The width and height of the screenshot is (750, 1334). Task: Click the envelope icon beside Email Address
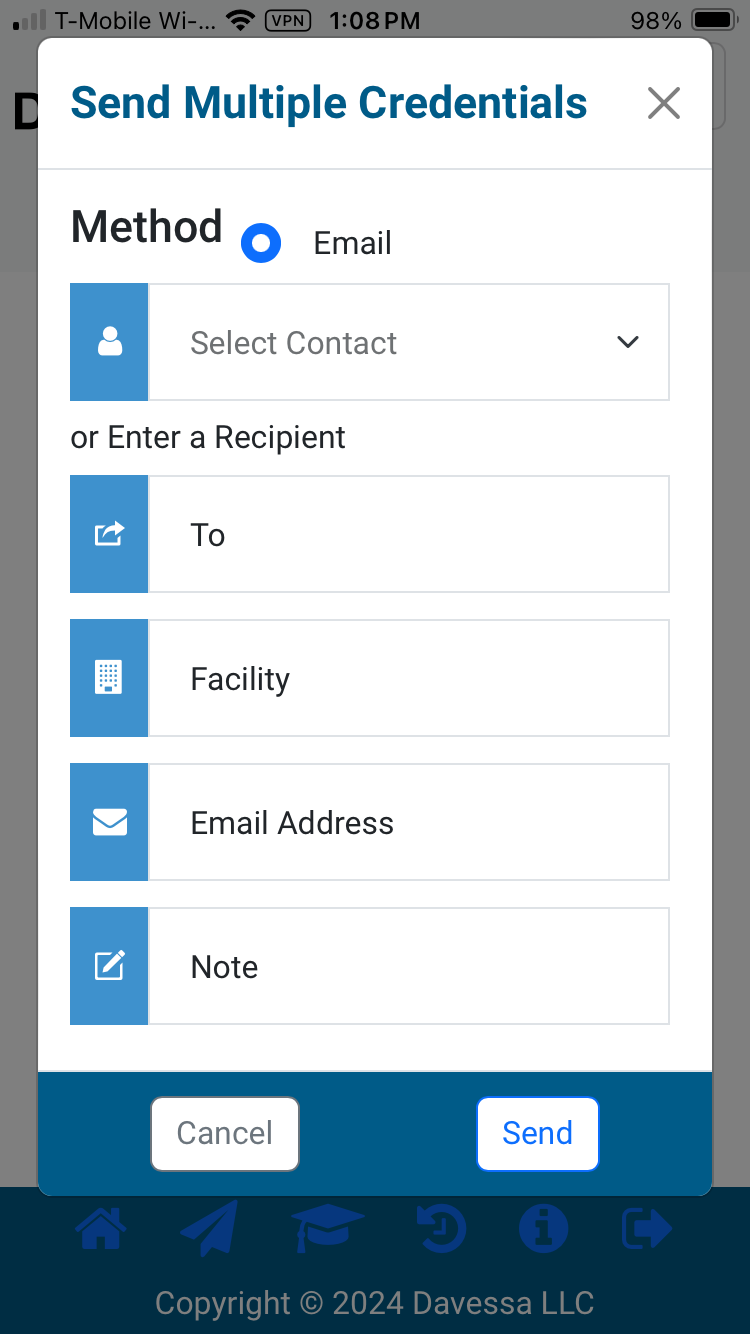coord(109,822)
